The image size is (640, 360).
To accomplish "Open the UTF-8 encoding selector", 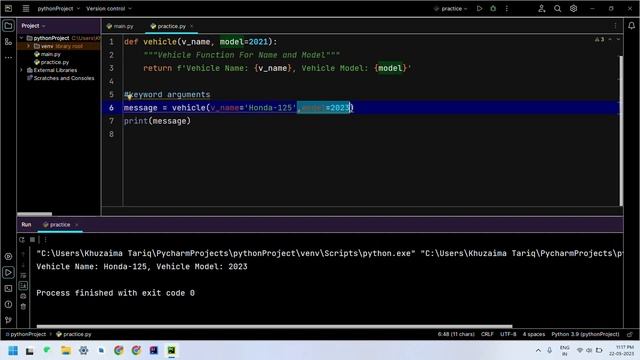I will (x=508, y=334).
